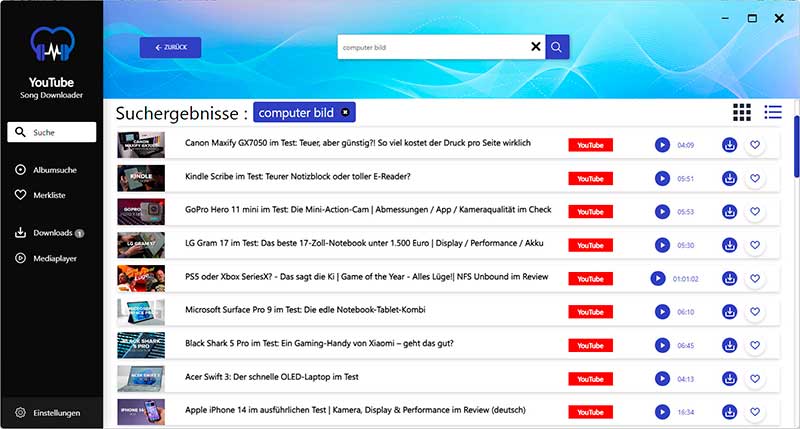Screen dimensions: 800x429
Task: Play the LG Gram 17 video
Action: click(x=662, y=245)
